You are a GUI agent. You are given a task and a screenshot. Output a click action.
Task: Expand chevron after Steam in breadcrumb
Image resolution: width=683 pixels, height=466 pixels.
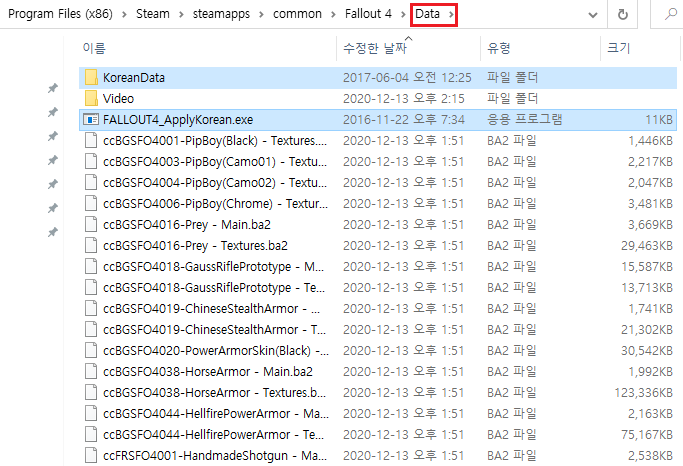coord(181,14)
